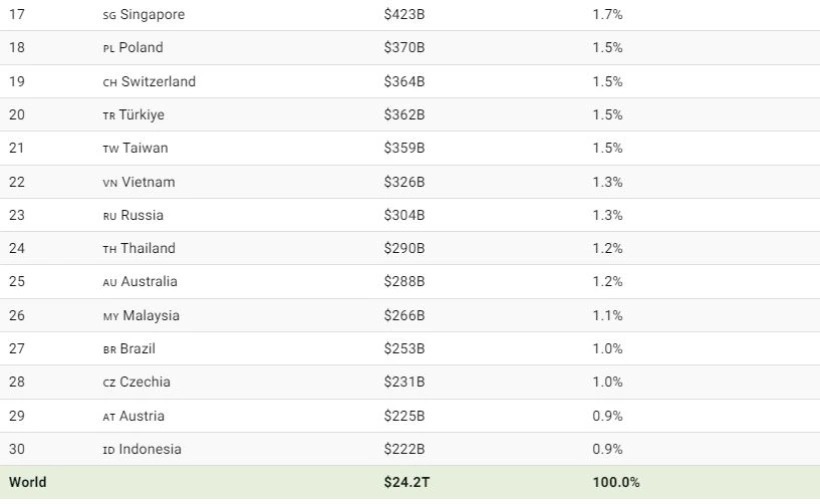
Task: Click the 100.0% world share cell
Action: pos(616,482)
